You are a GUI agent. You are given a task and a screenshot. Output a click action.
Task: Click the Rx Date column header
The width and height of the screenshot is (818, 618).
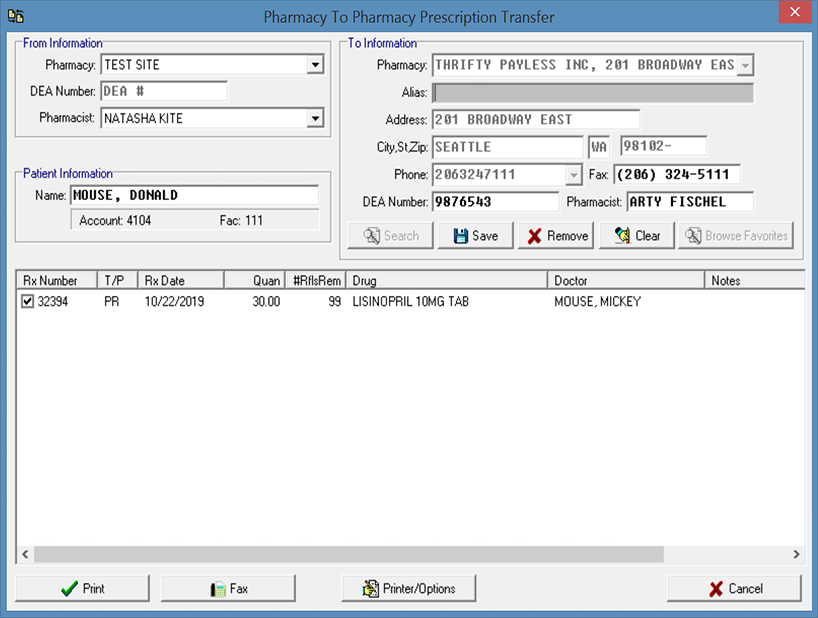click(x=180, y=281)
